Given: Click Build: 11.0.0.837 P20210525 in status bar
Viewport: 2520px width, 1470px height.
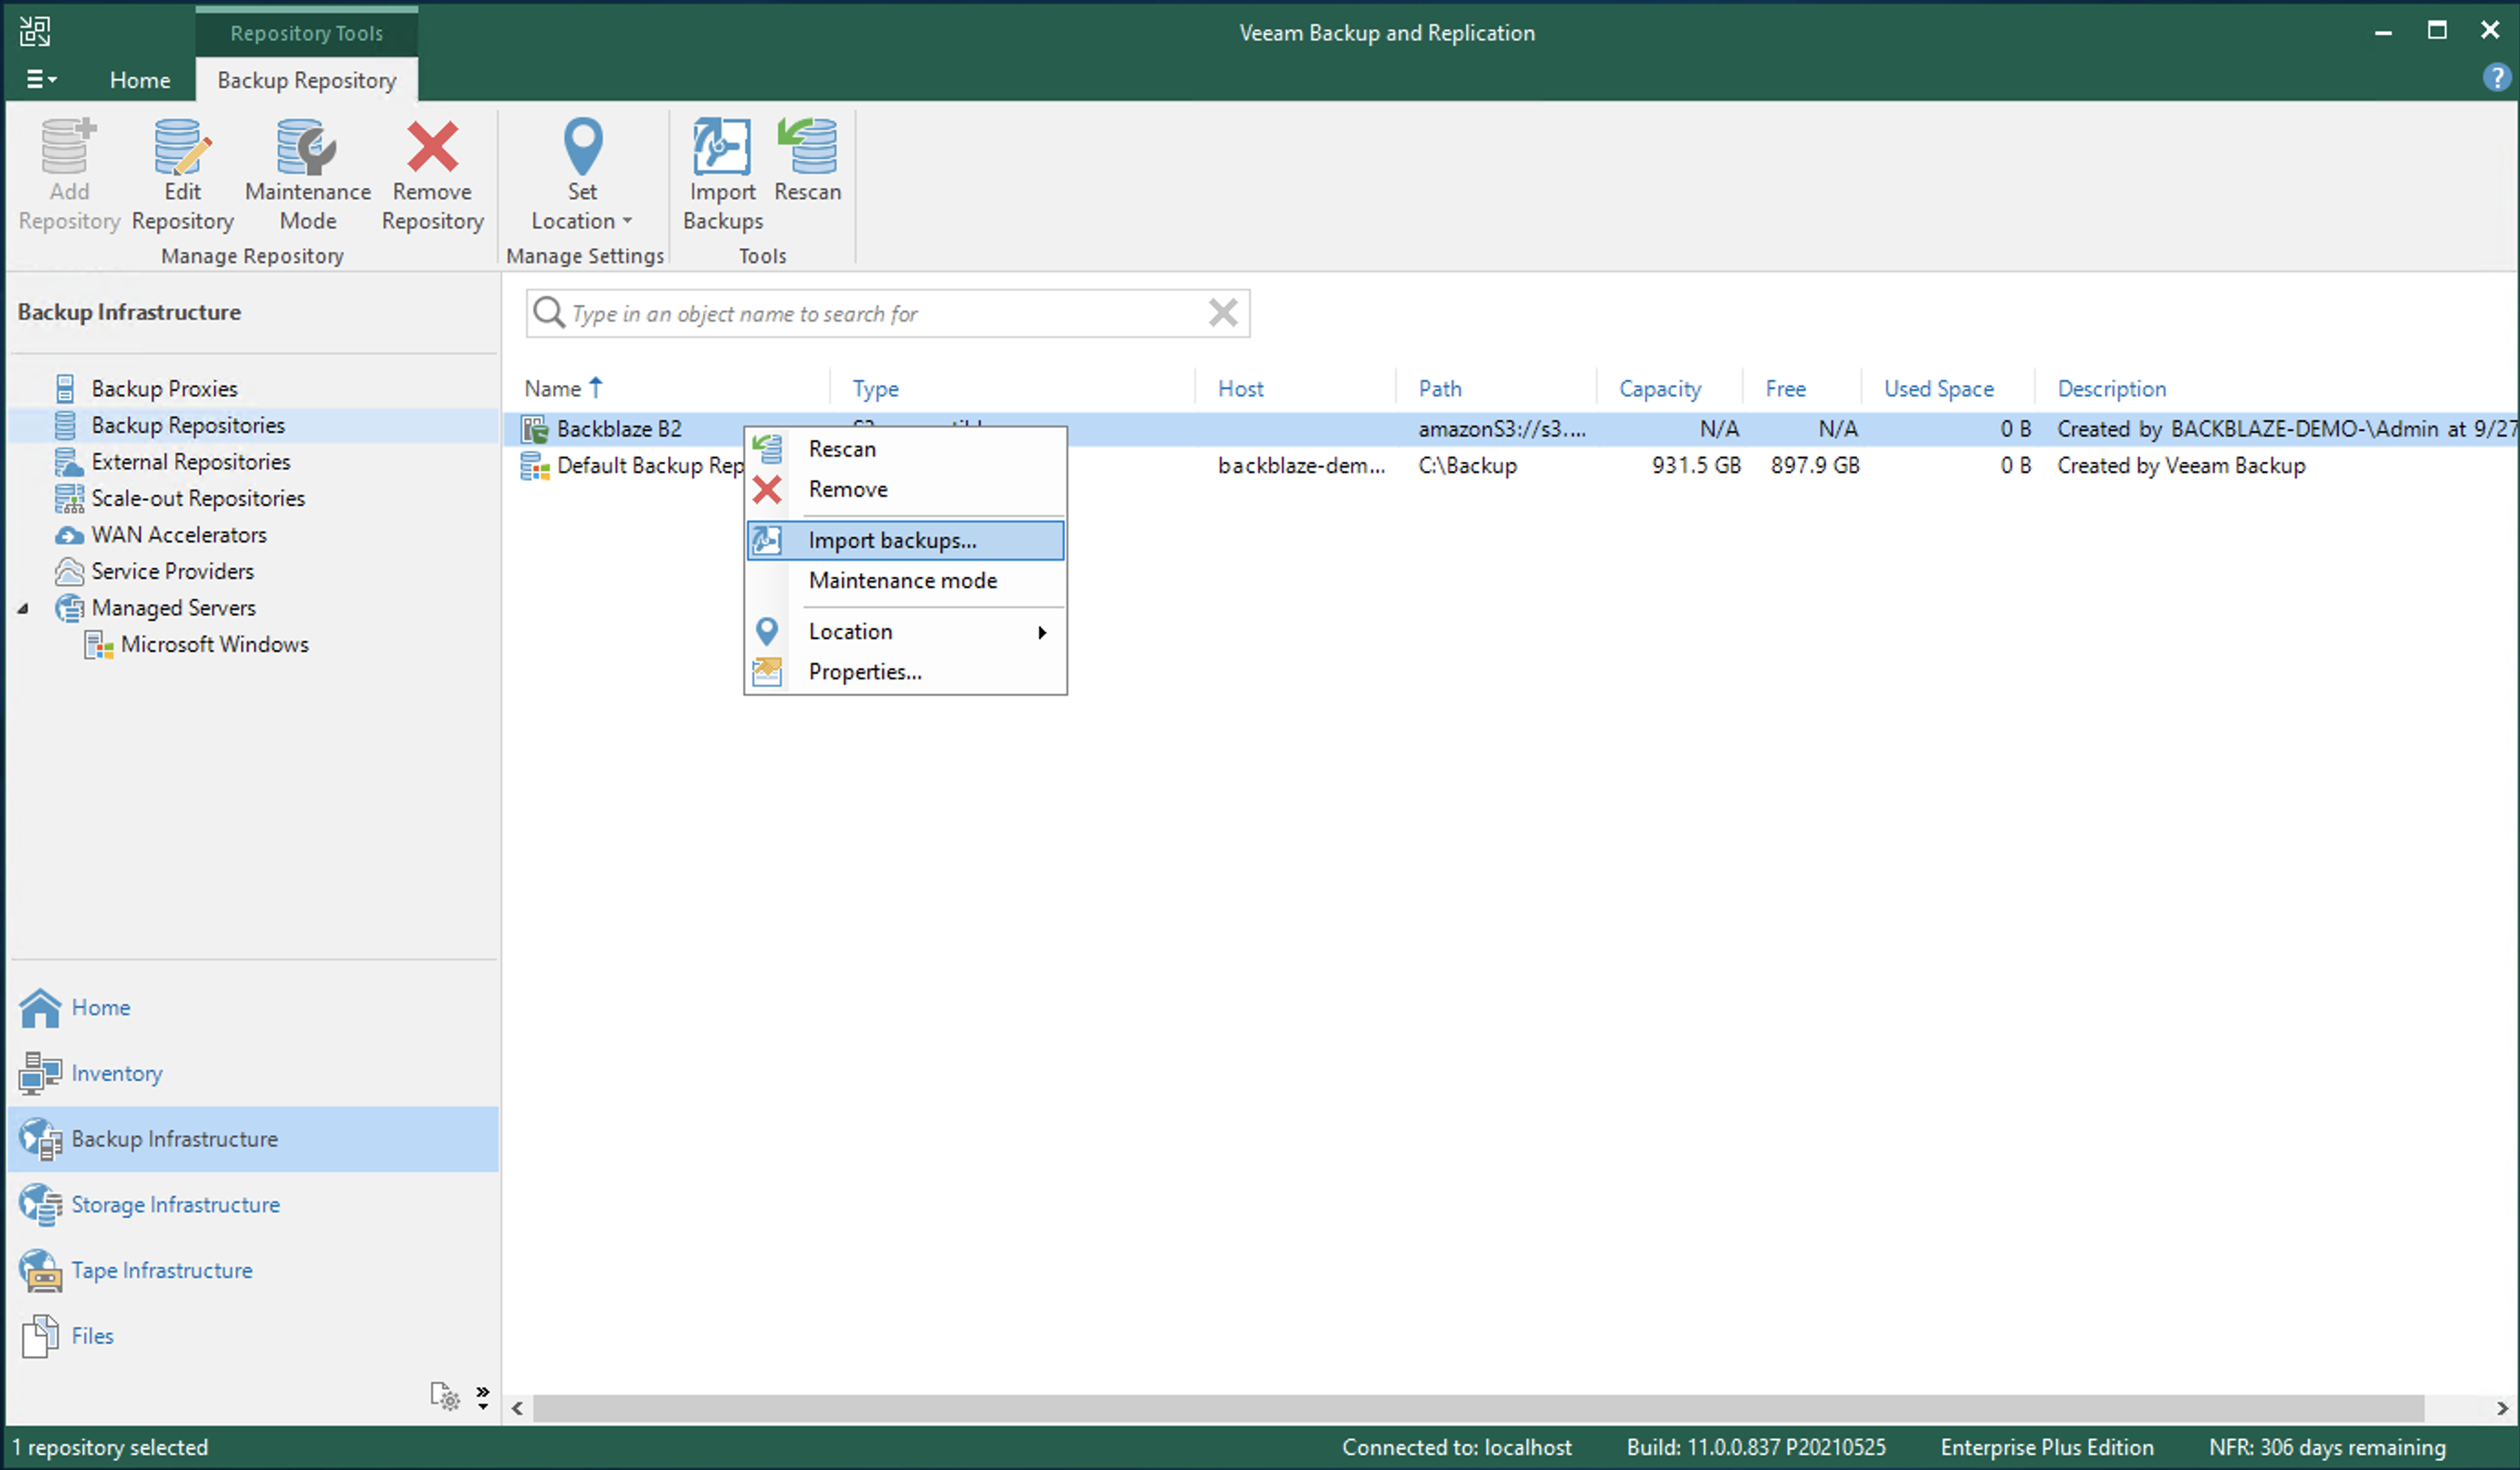Looking at the screenshot, I should tap(1755, 1447).
